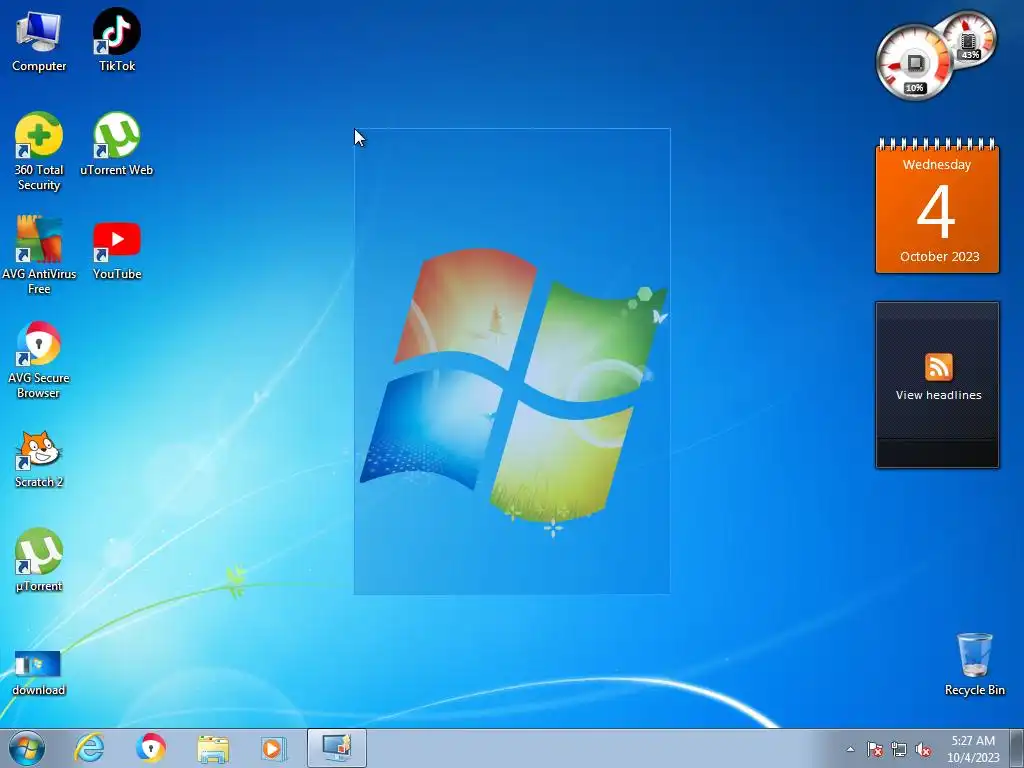Select the Scratch 2 shortcut
The height and width of the screenshot is (768, 1024).
[39, 460]
